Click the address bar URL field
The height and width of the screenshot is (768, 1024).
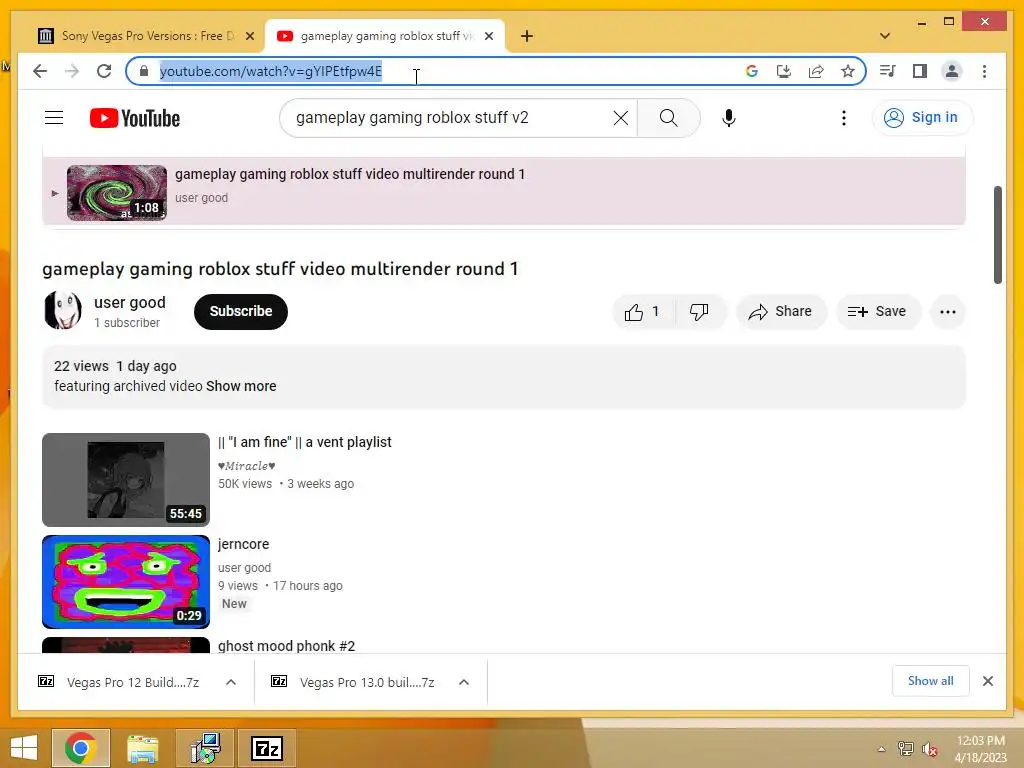444,71
